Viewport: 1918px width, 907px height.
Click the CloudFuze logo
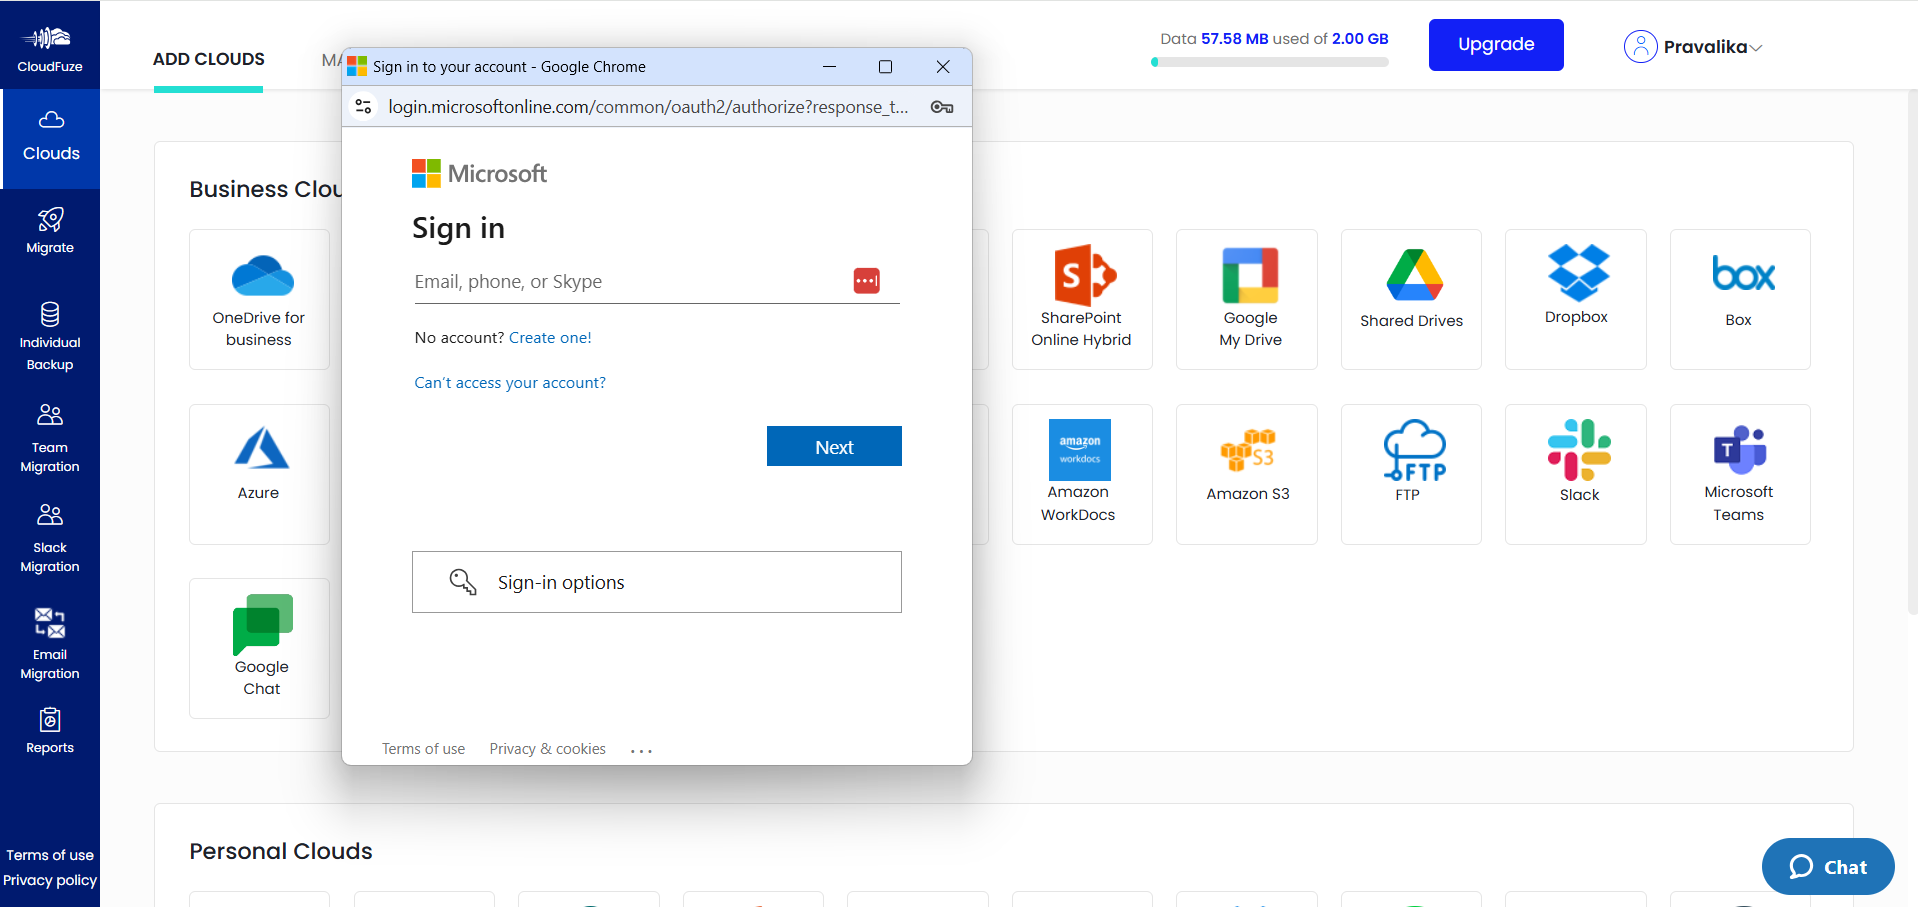tap(50, 48)
